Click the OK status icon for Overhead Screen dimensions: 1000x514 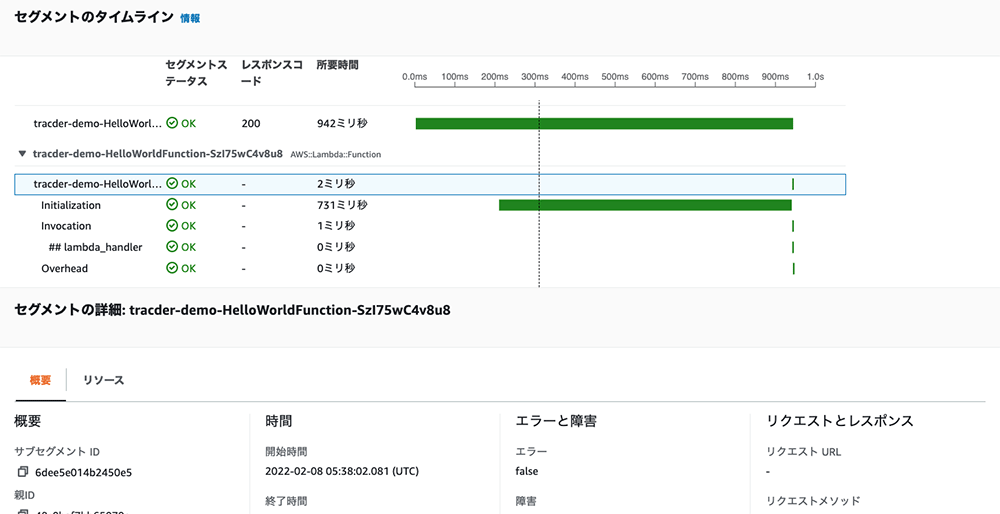click(x=172, y=268)
